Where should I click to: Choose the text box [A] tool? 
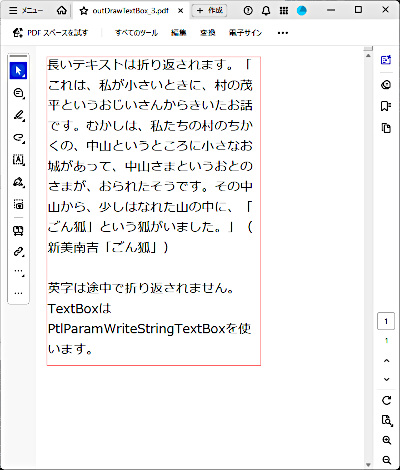coord(18,160)
